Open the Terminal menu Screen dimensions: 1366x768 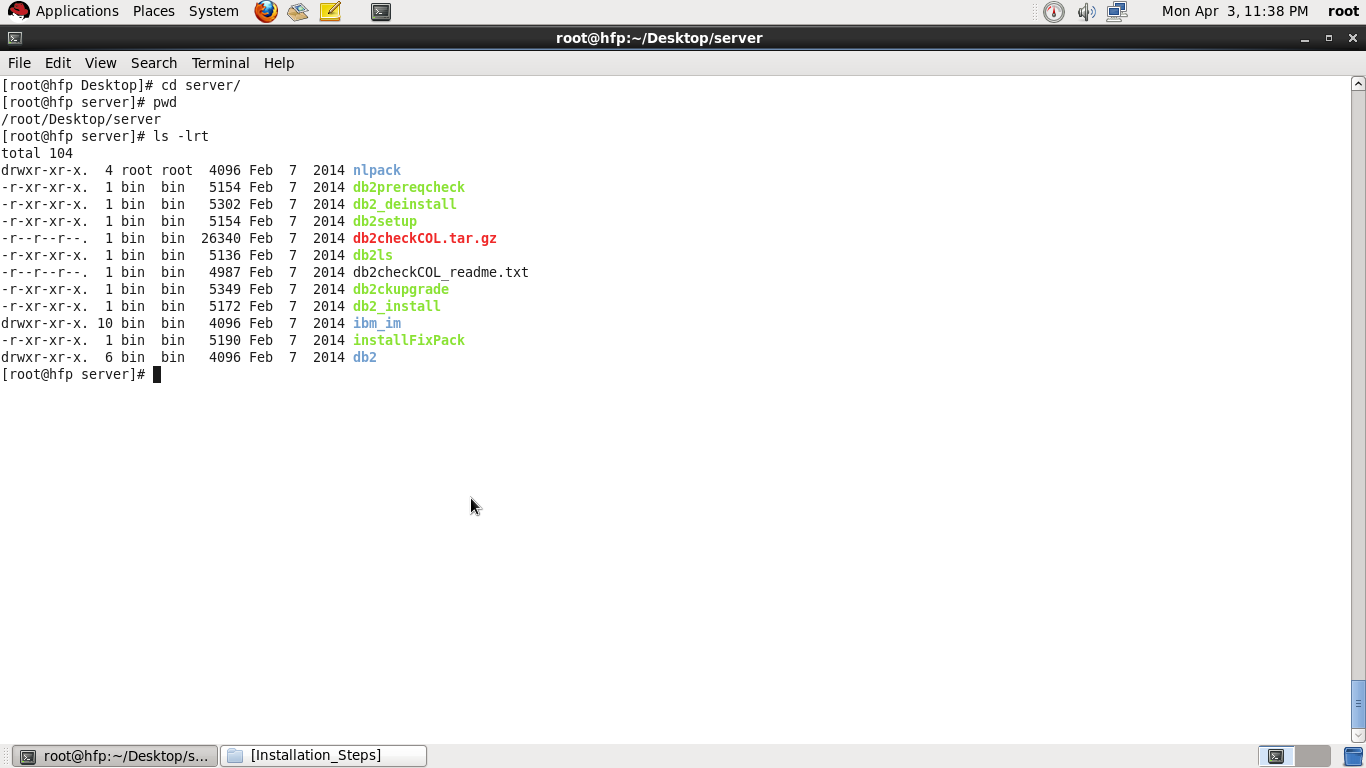point(220,63)
